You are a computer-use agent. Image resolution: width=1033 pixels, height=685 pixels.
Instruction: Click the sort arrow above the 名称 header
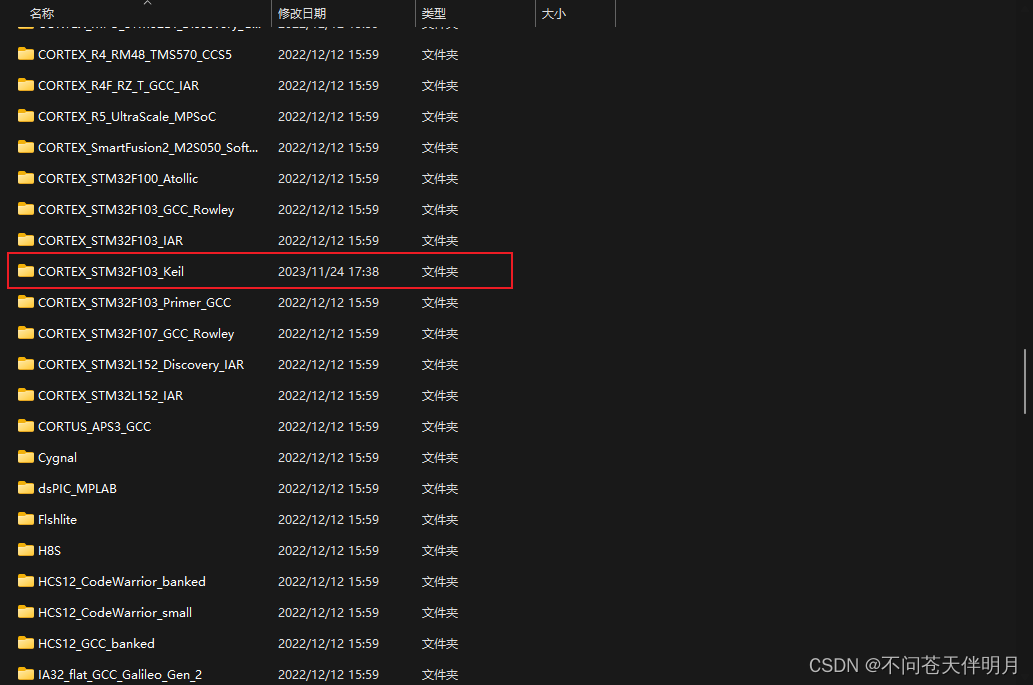click(148, 3)
